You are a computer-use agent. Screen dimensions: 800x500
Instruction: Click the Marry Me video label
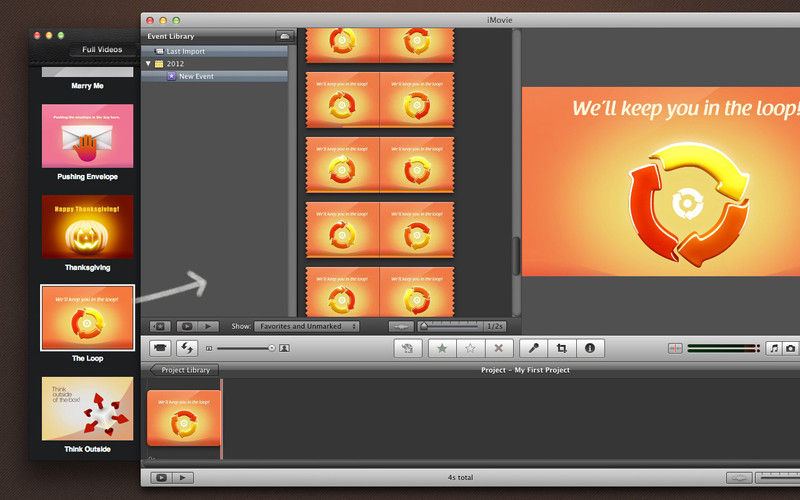pyautogui.click(x=87, y=86)
